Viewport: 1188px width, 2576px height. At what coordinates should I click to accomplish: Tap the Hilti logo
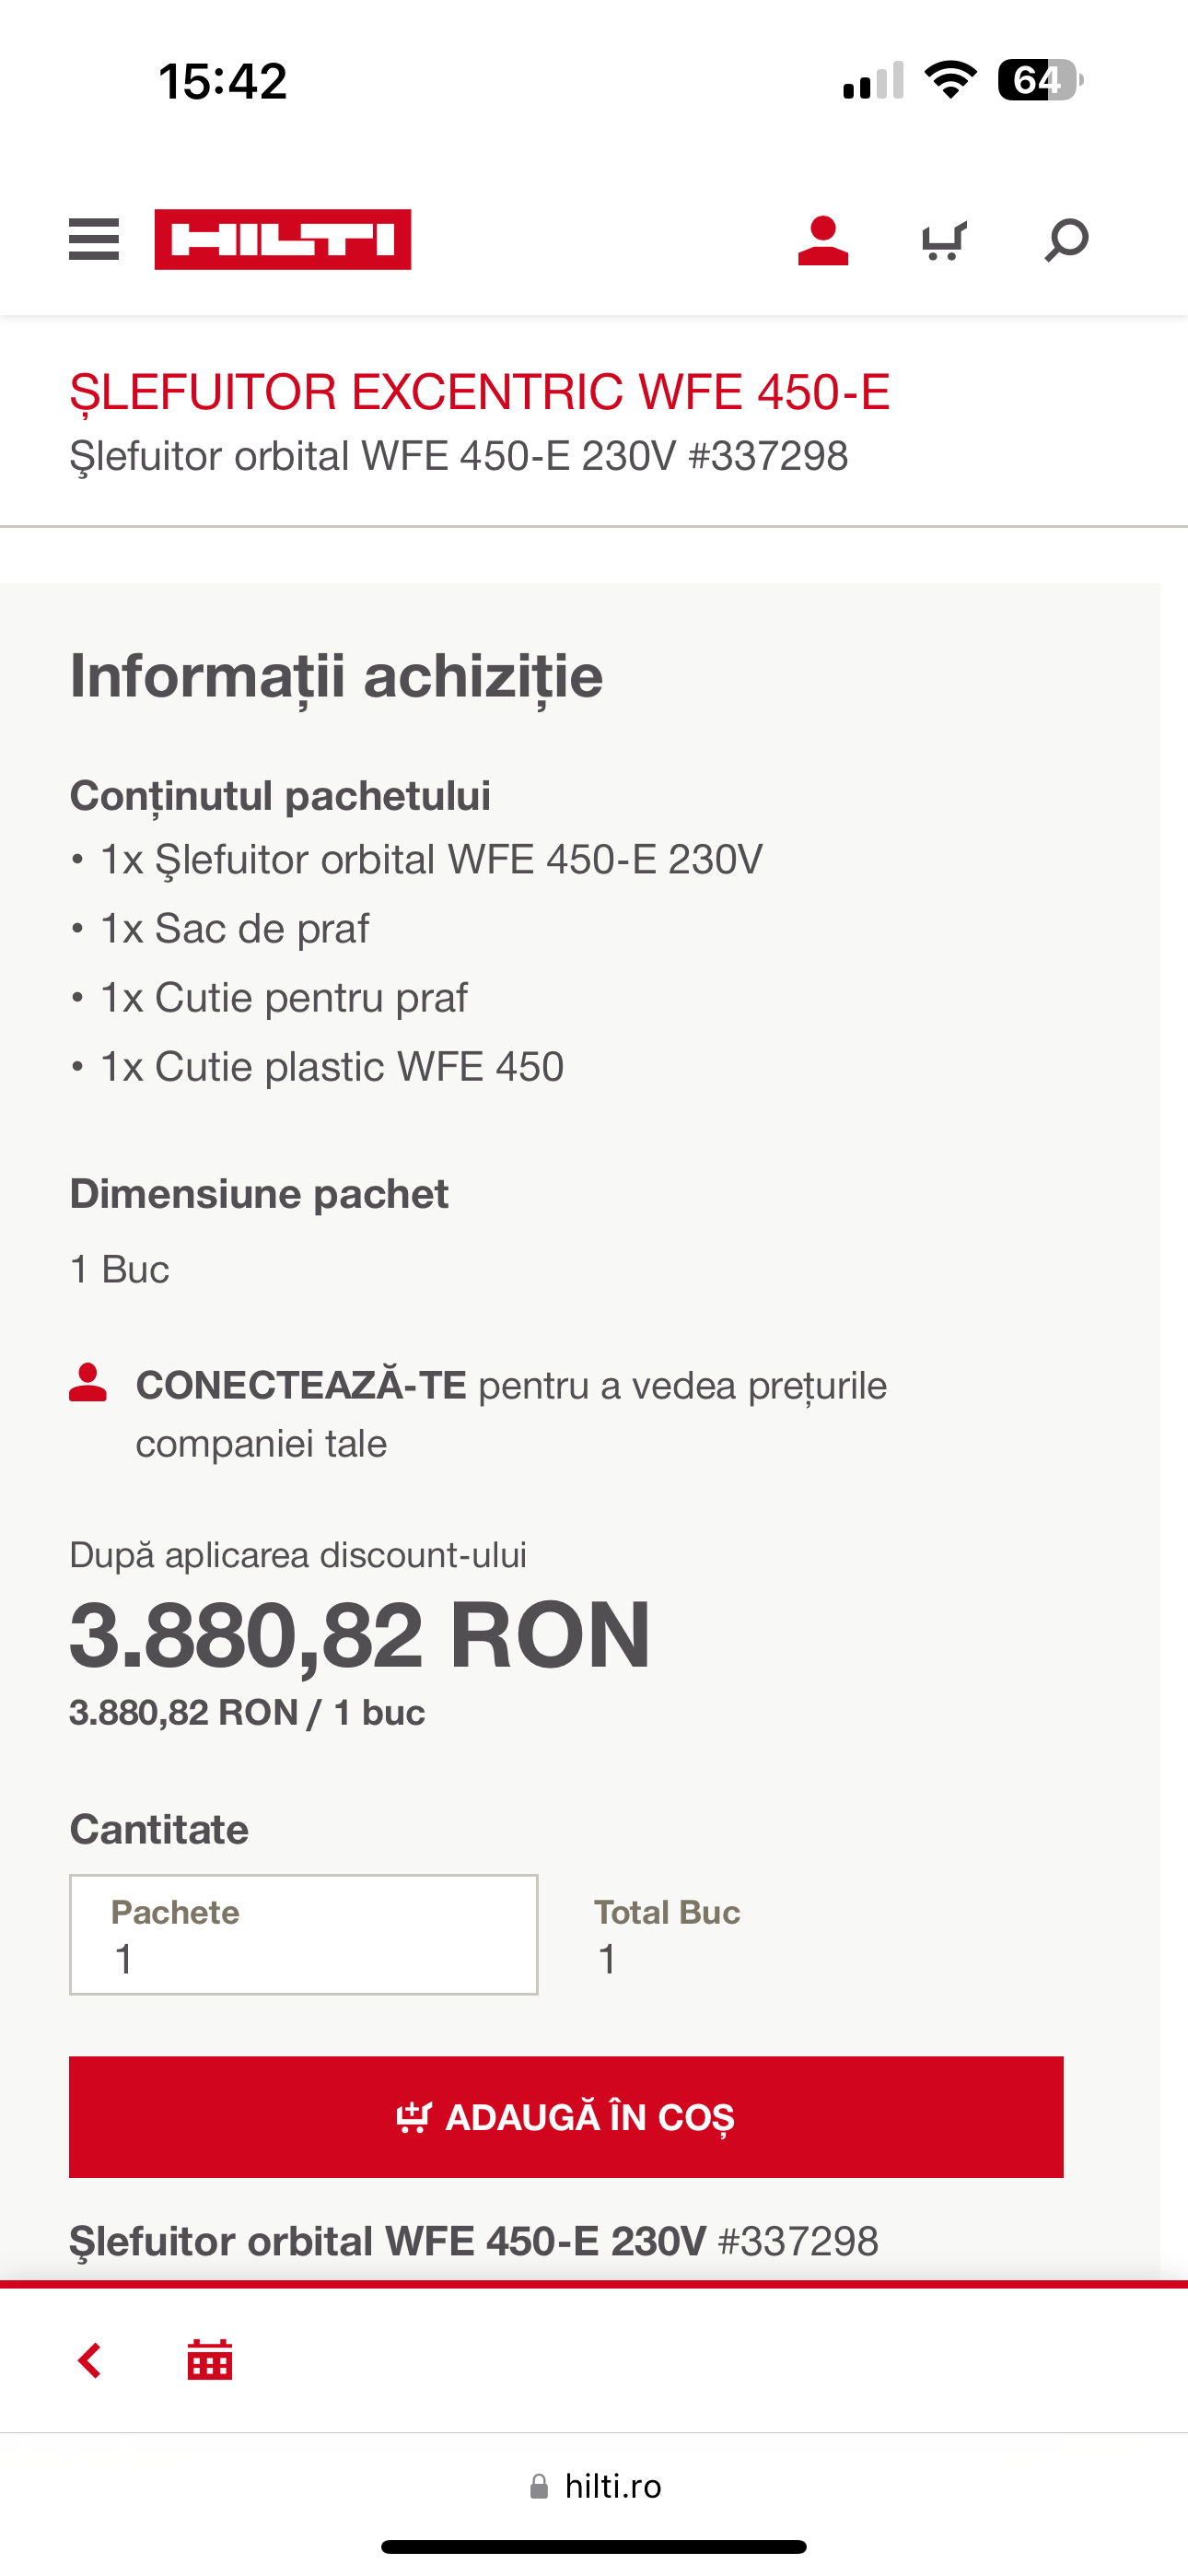point(283,240)
